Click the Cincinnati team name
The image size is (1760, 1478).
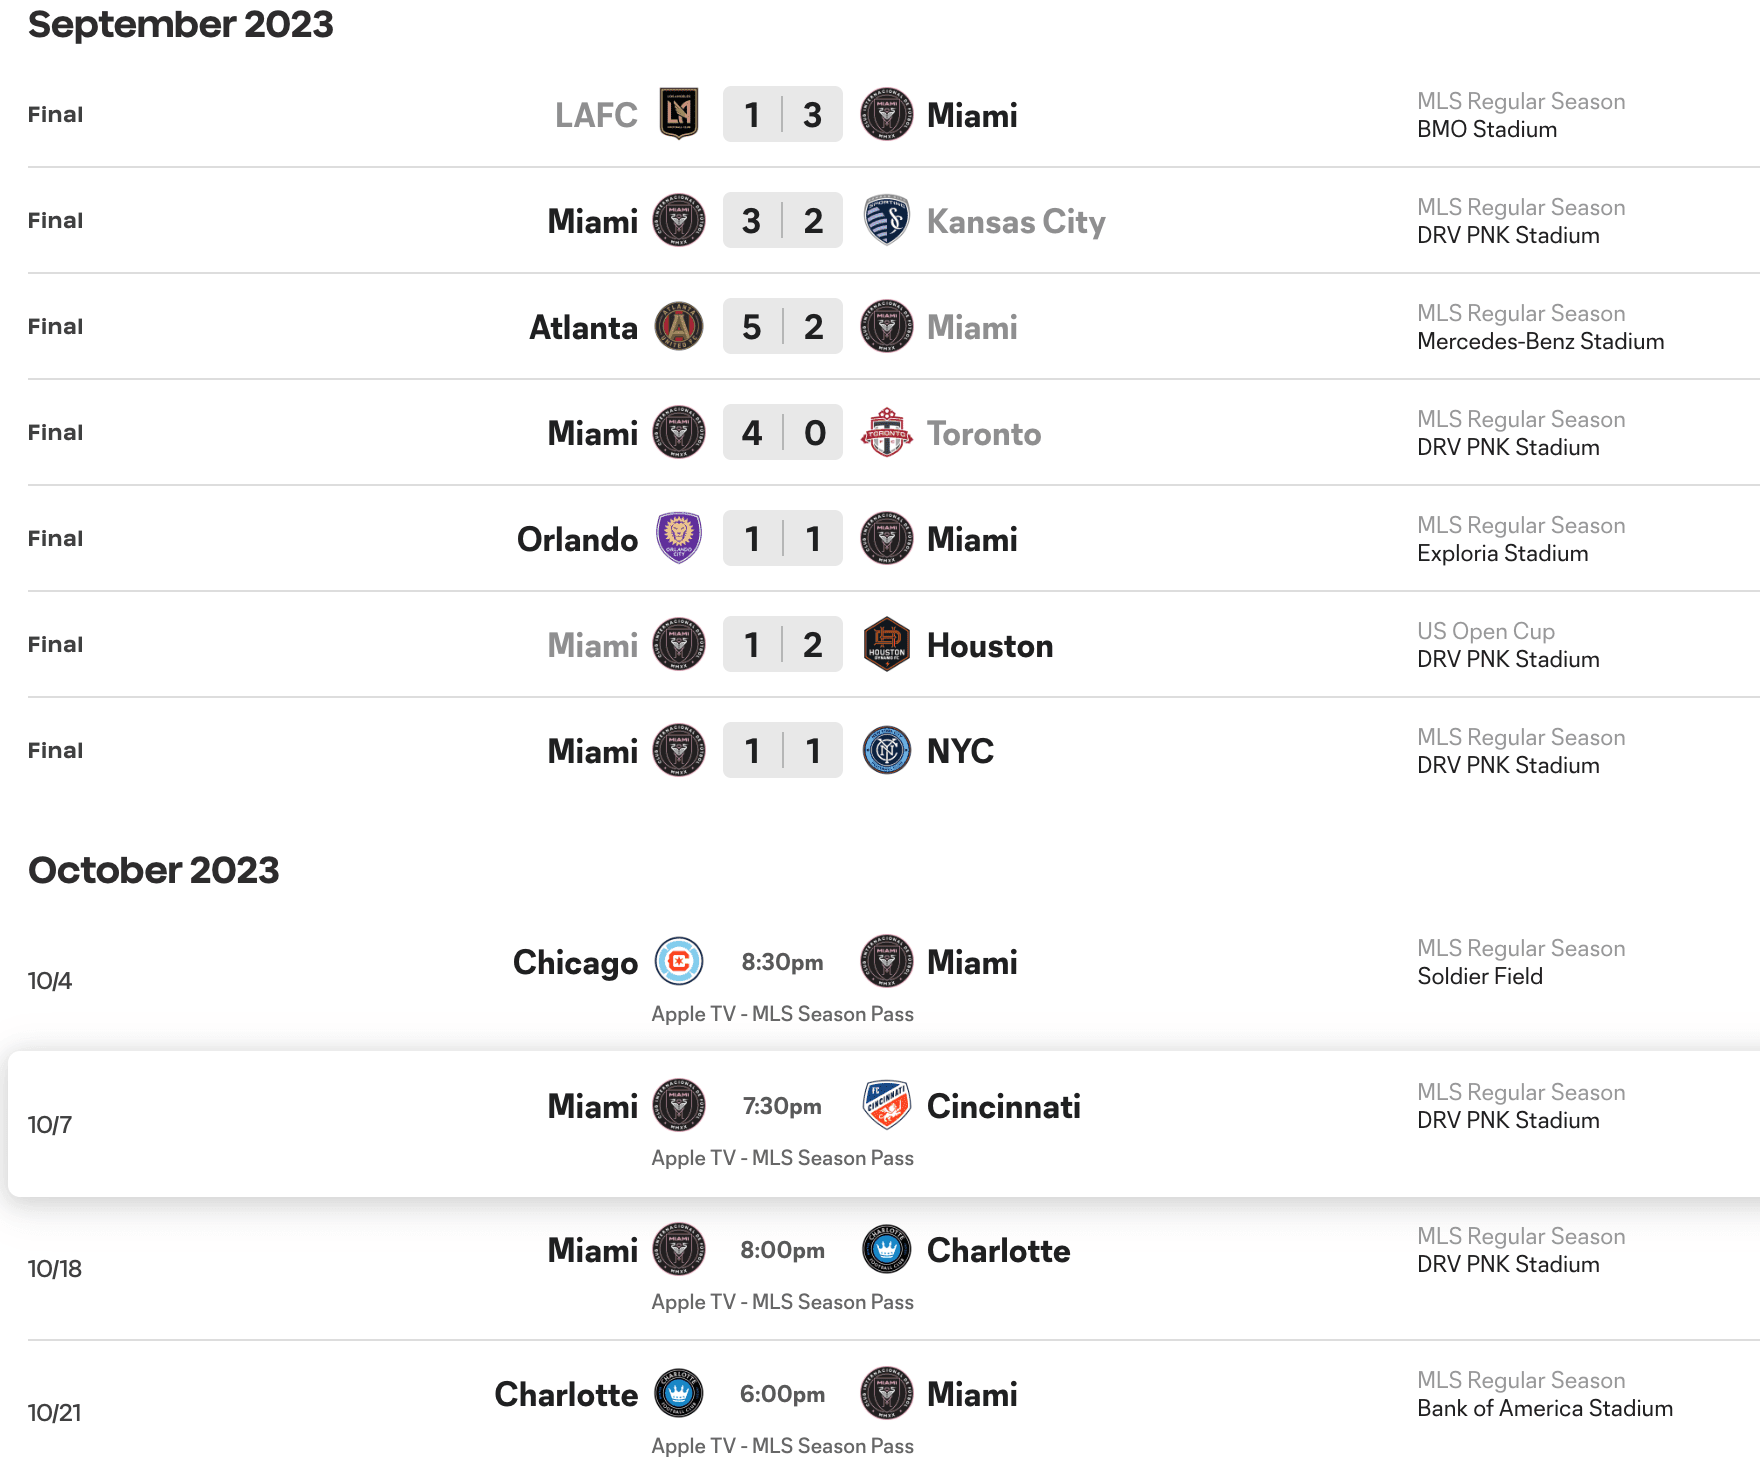(1003, 1106)
